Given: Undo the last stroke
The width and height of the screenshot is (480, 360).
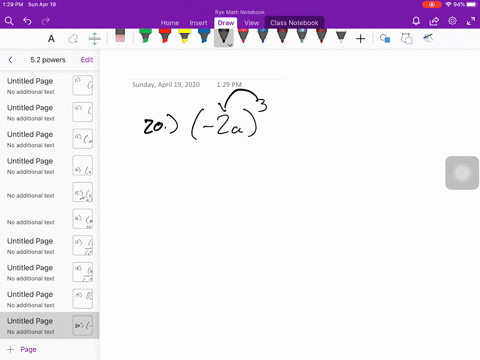Looking at the screenshot, I should coord(27,21).
